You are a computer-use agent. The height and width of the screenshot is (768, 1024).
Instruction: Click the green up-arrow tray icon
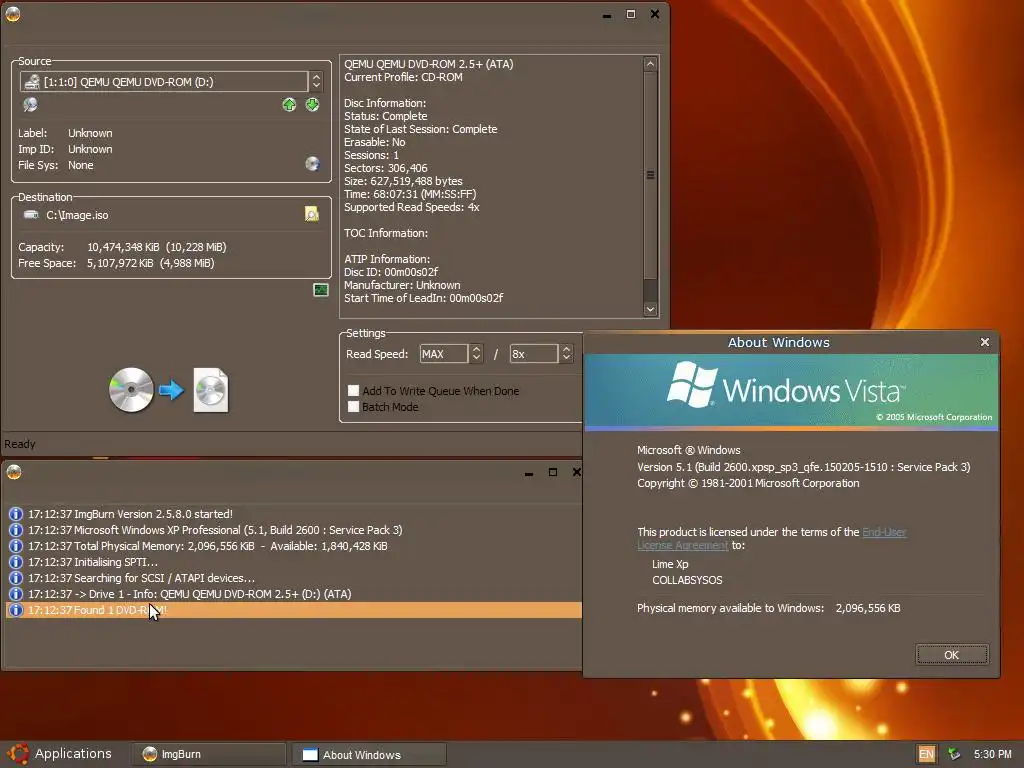pos(289,104)
